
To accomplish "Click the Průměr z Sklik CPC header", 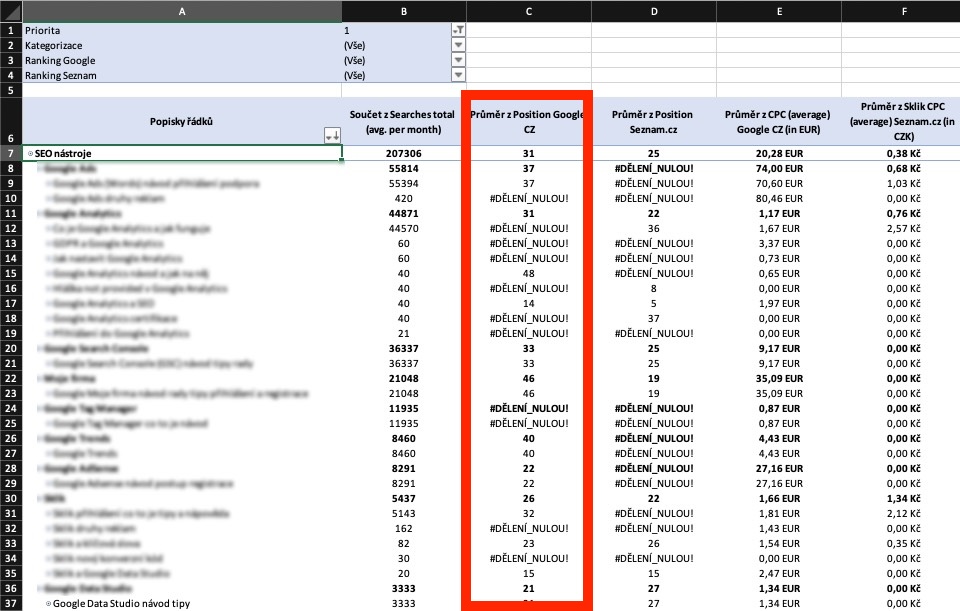I will (901, 121).
